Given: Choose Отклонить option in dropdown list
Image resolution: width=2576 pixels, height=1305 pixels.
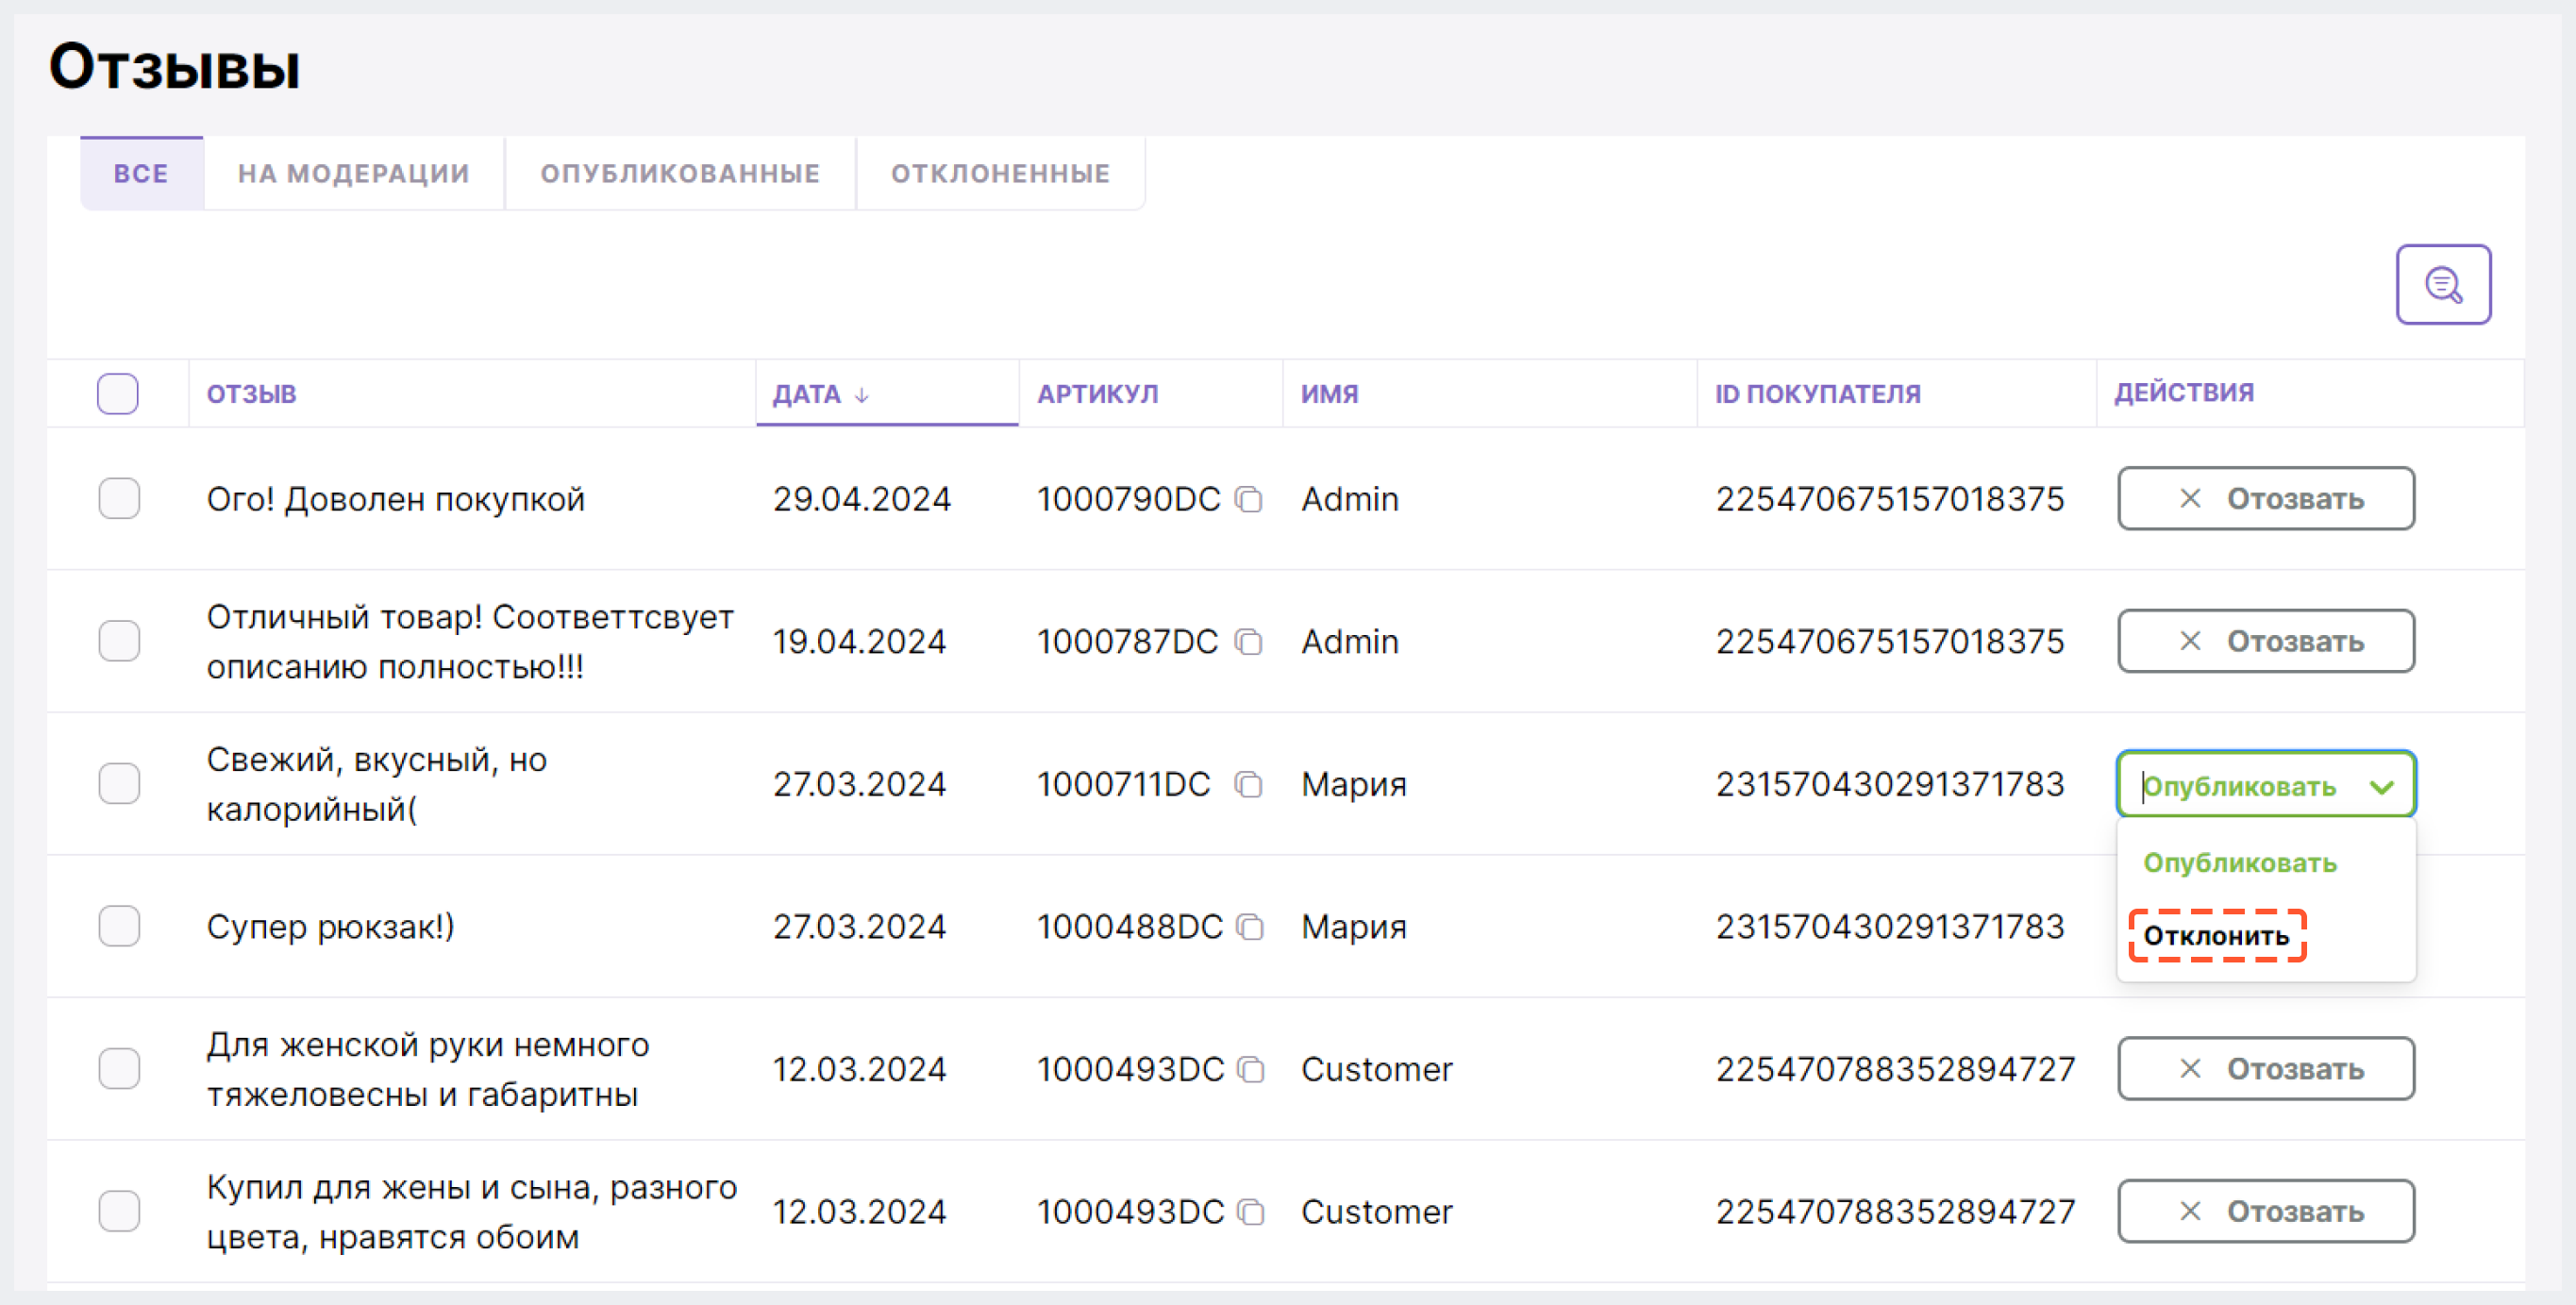Looking at the screenshot, I should pos(2216,937).
